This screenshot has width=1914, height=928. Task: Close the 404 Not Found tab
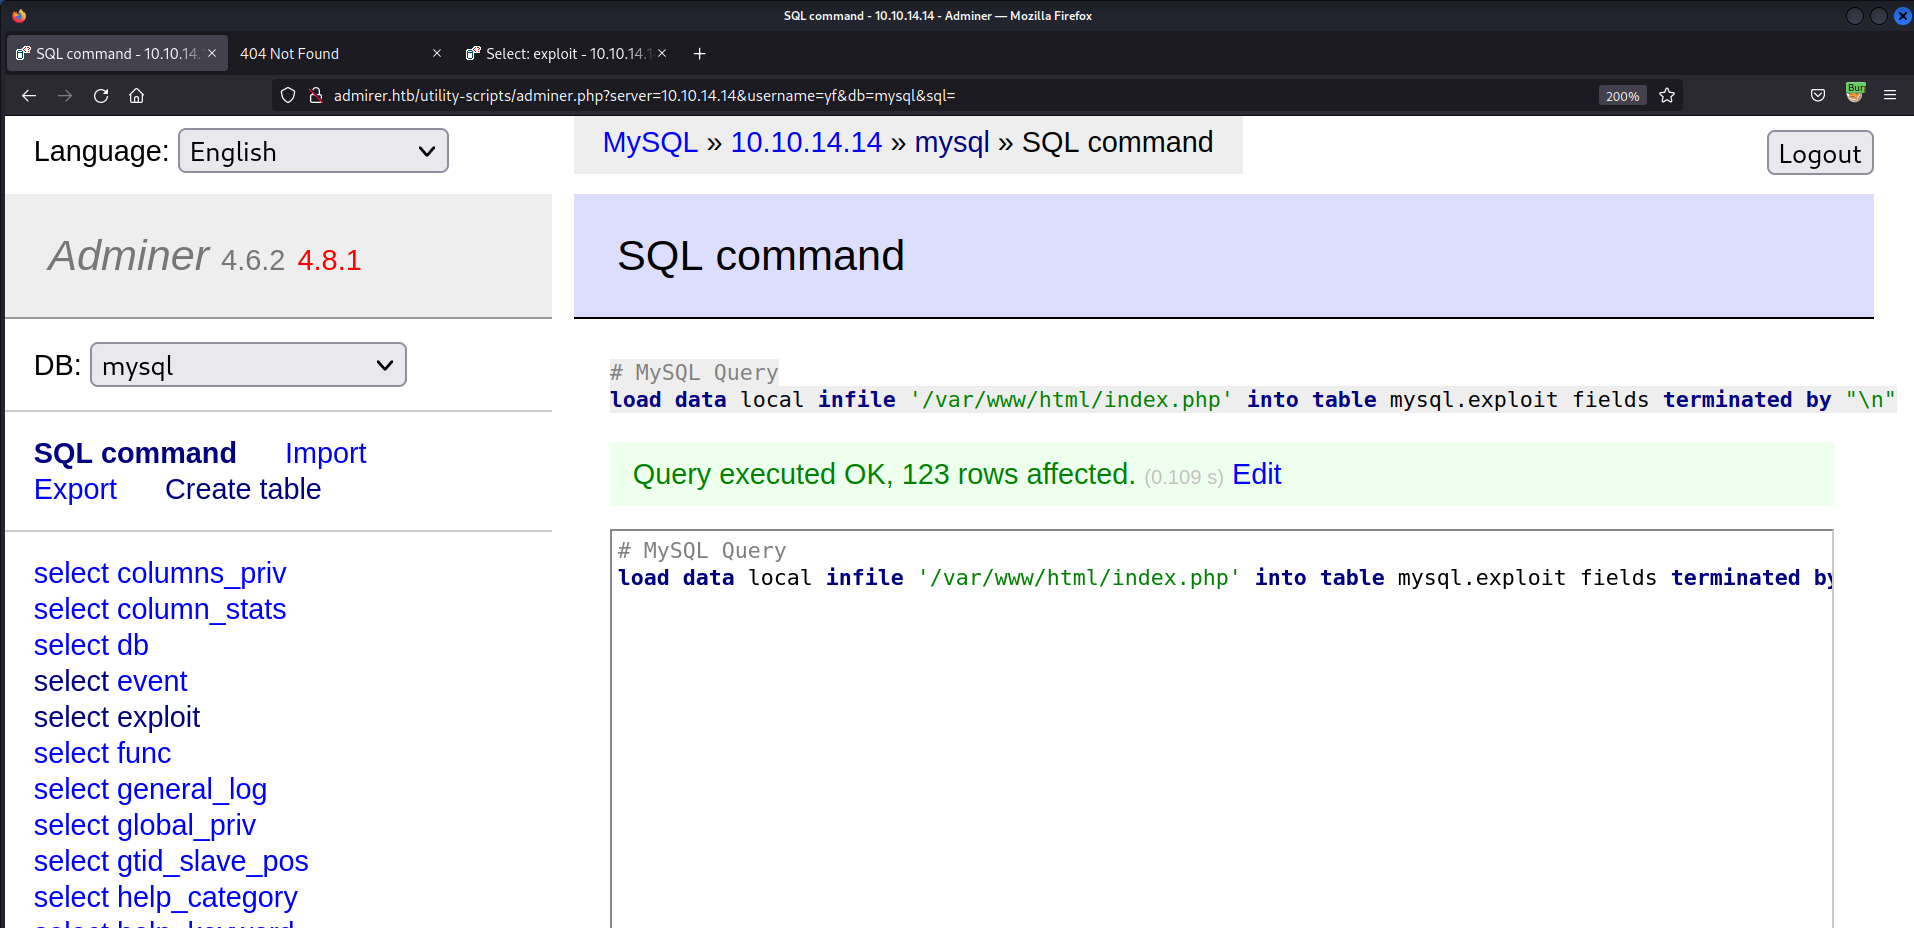(x=437, y=54)
